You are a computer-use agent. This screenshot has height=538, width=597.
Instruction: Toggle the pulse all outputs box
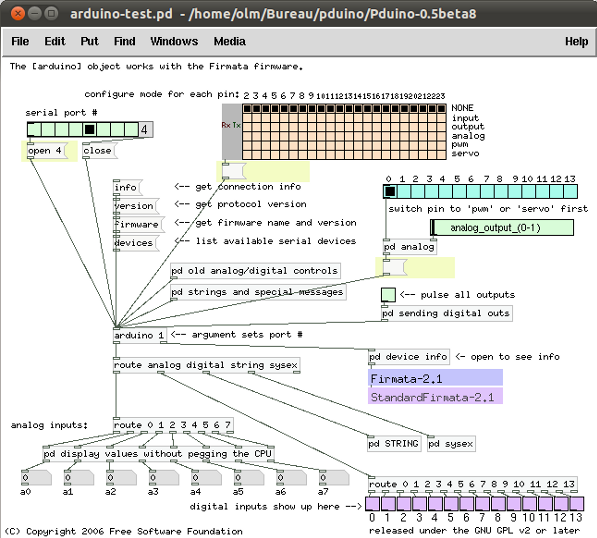[388, 295]
